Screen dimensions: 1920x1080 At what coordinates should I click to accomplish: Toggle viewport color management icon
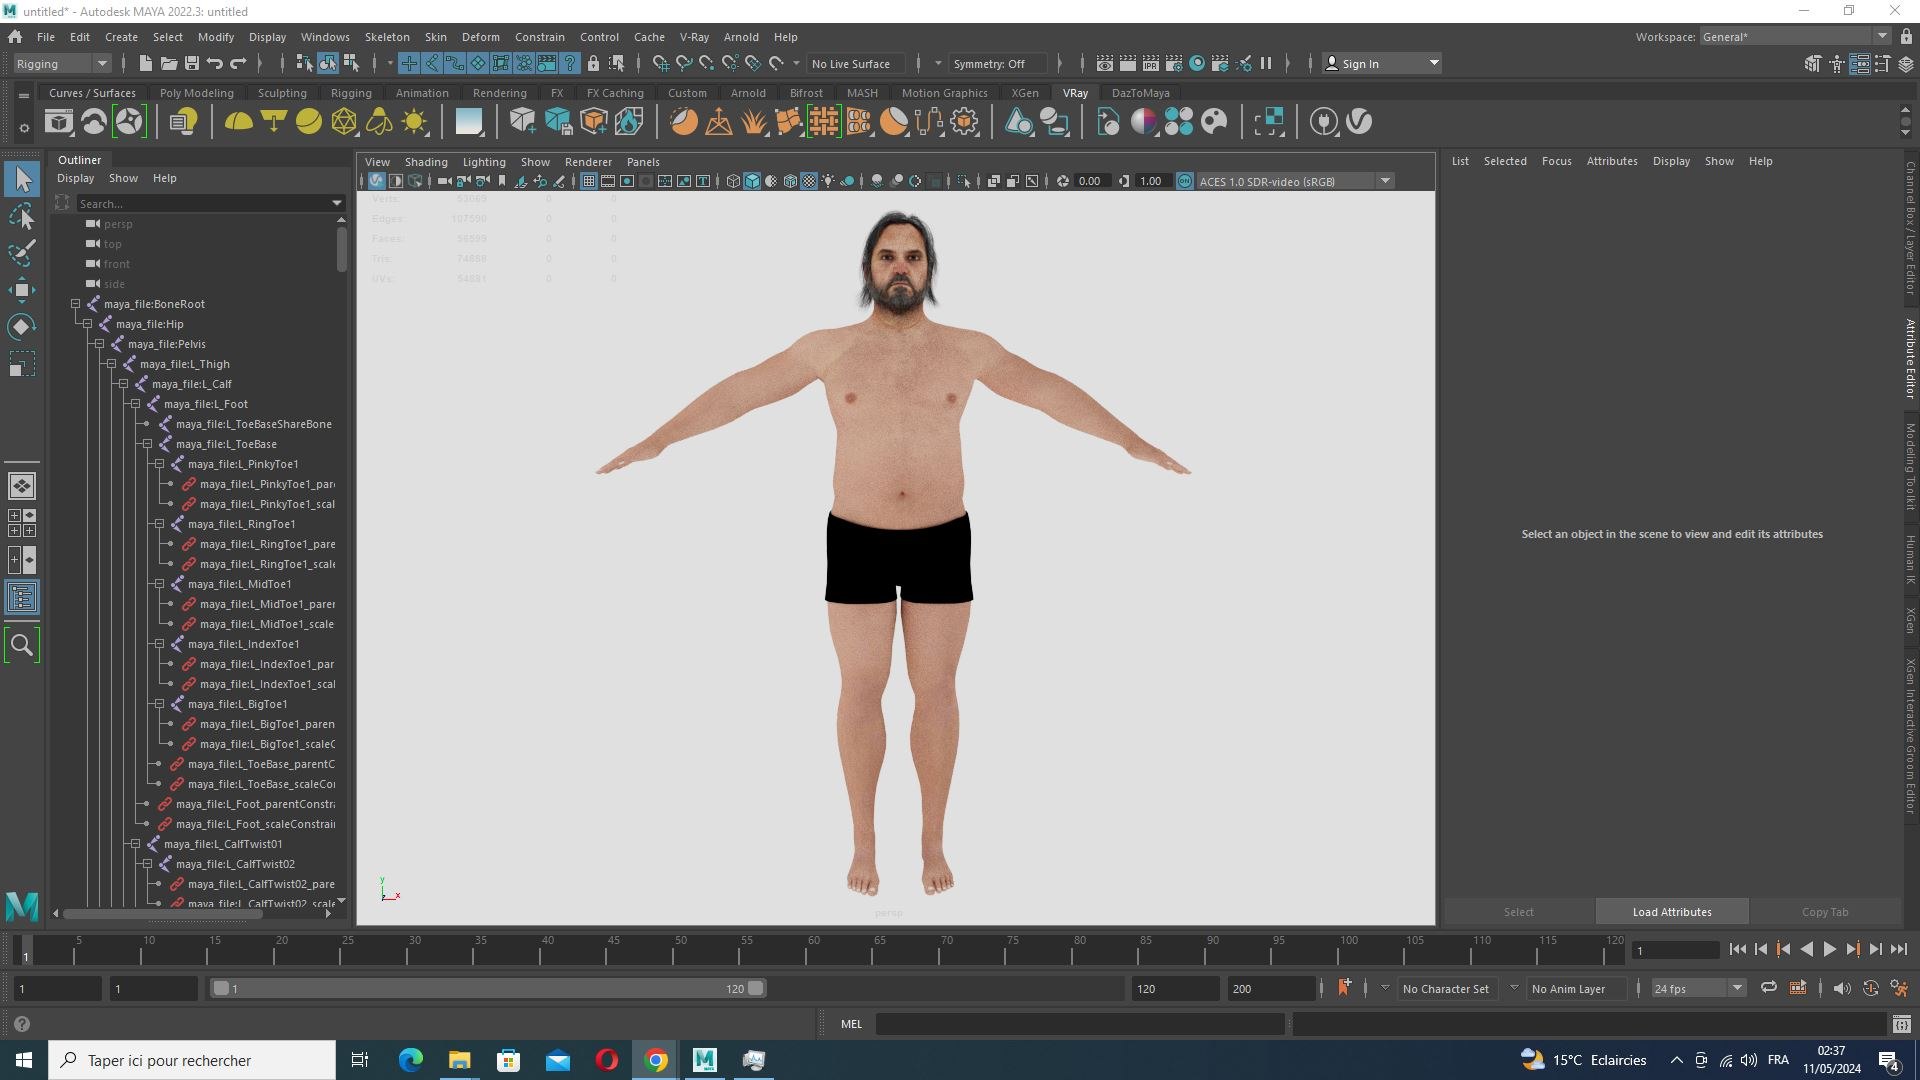[x=1185, y=181]
